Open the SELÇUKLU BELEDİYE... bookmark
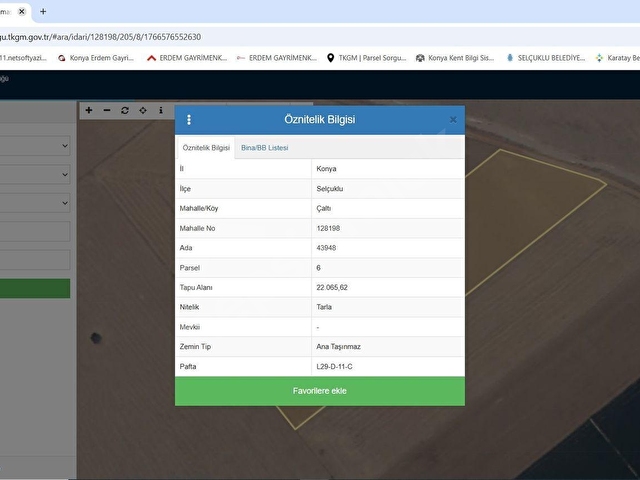640x480 pixels. [x=546, y=58]
